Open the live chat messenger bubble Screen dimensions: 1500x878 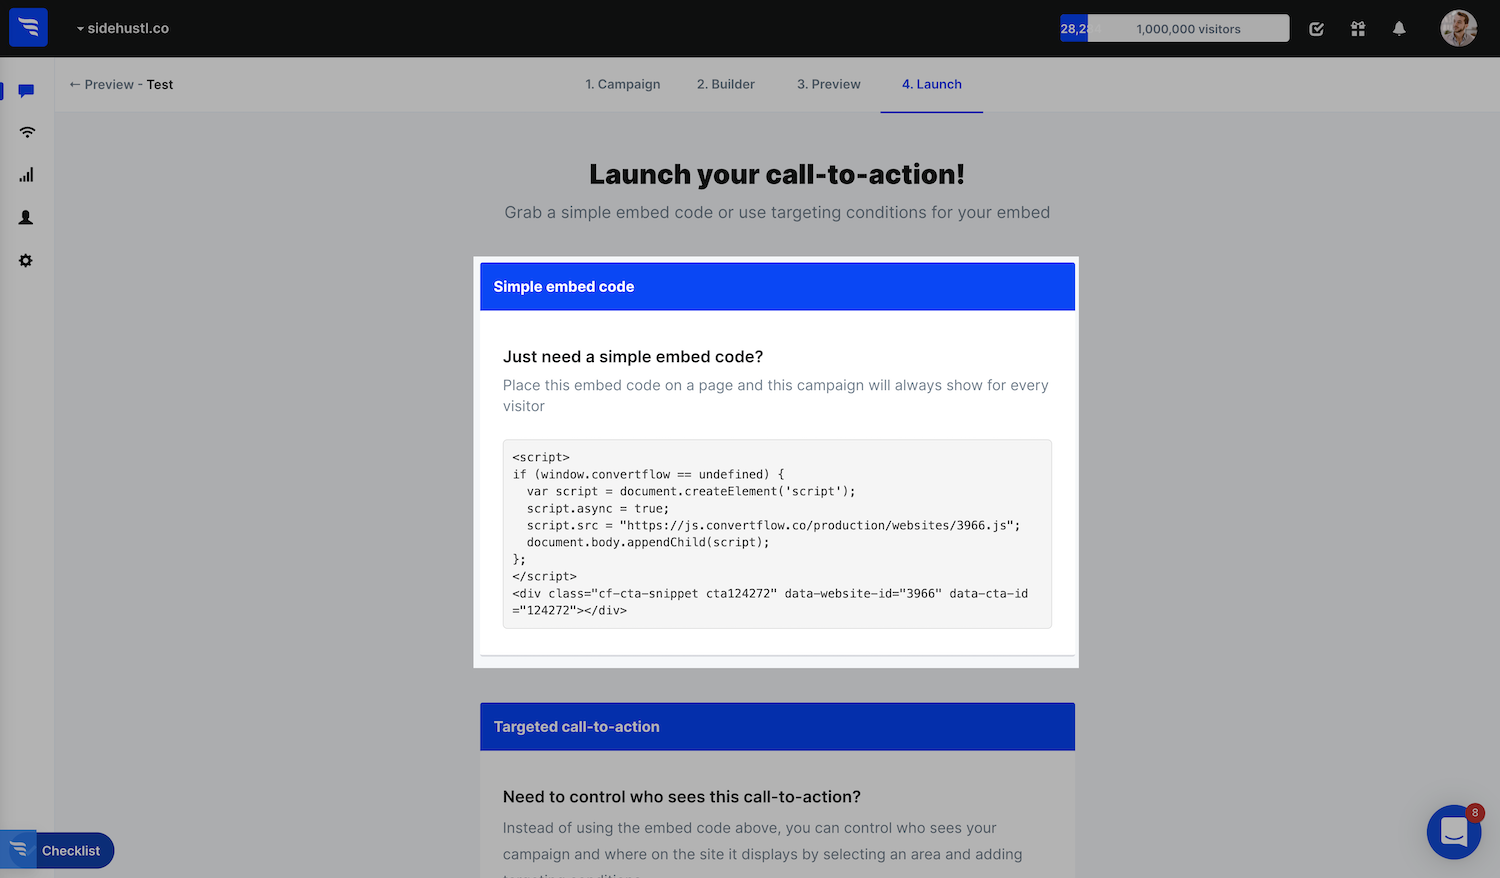coord(1454,831)
